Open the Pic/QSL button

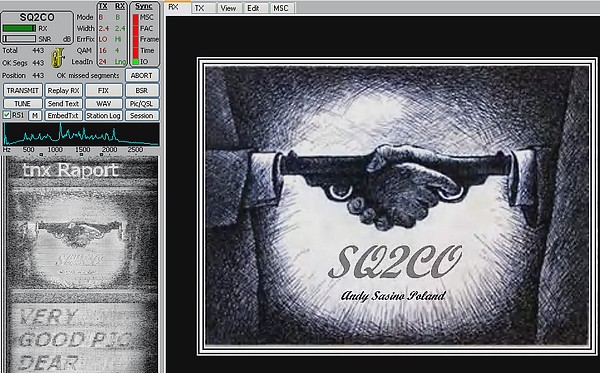[x=142, y=103]
